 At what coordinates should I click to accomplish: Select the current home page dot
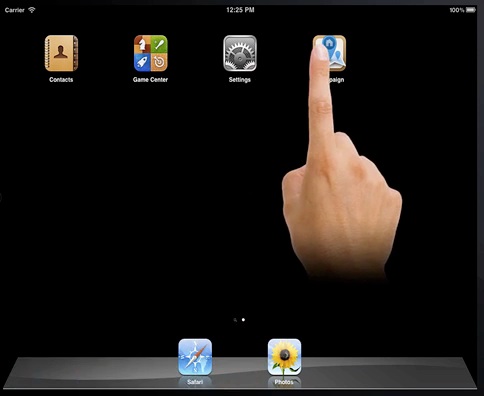point(243,320)
